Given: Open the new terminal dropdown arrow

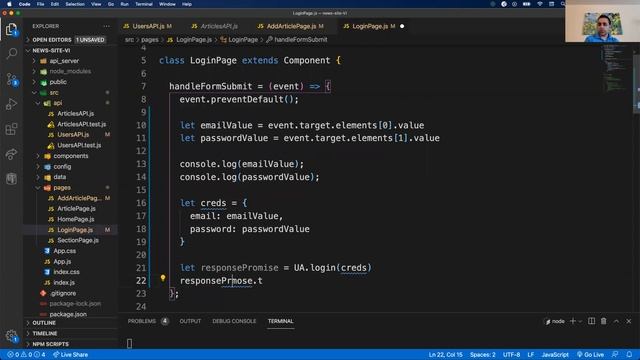Looking at the screenshot, I should click(580, 321).
